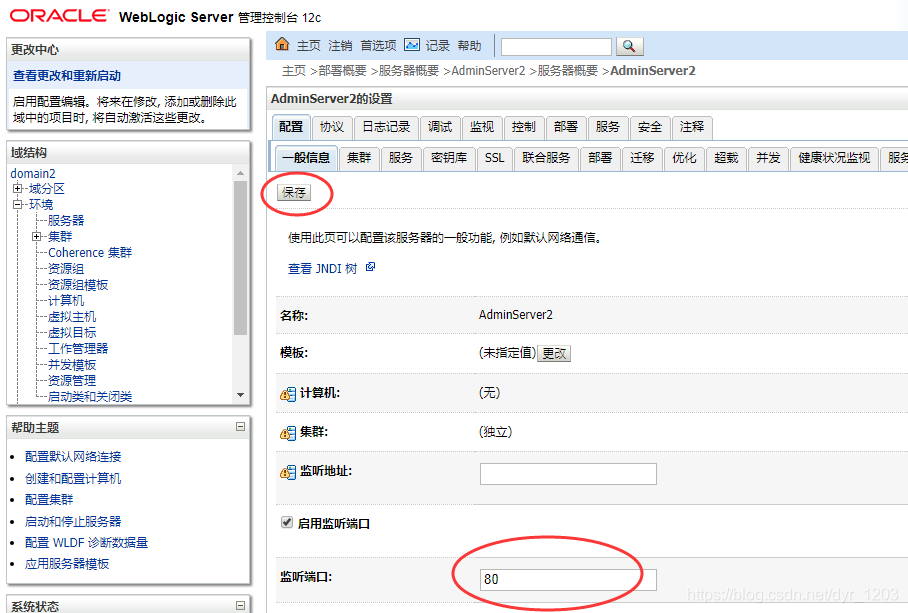The width and height of the screenshot is (908, 613).
Task: Click the 注销 toolbar link
Action: (340, 46)
